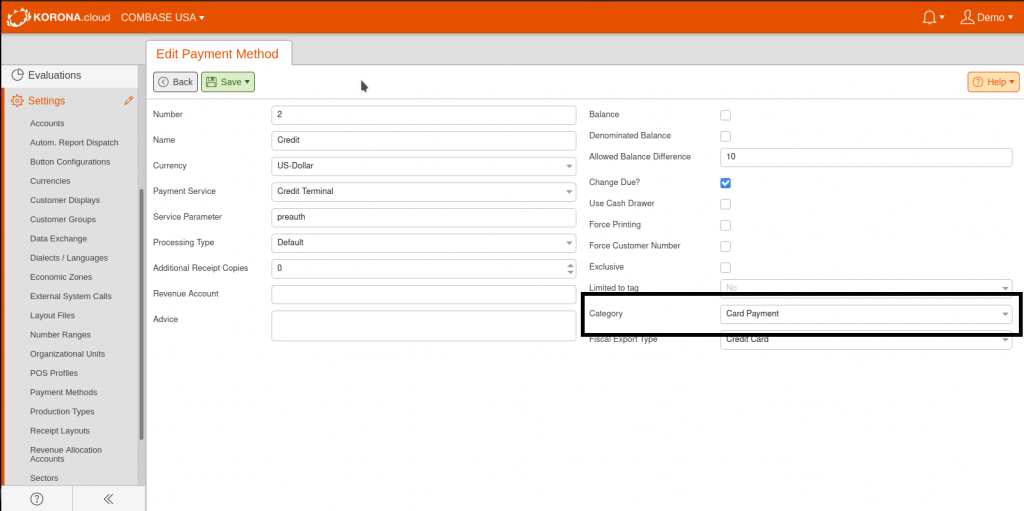Click the Name field containing Credit
The height and width of the screenshot is (511, 1024).
pos(423,140)
